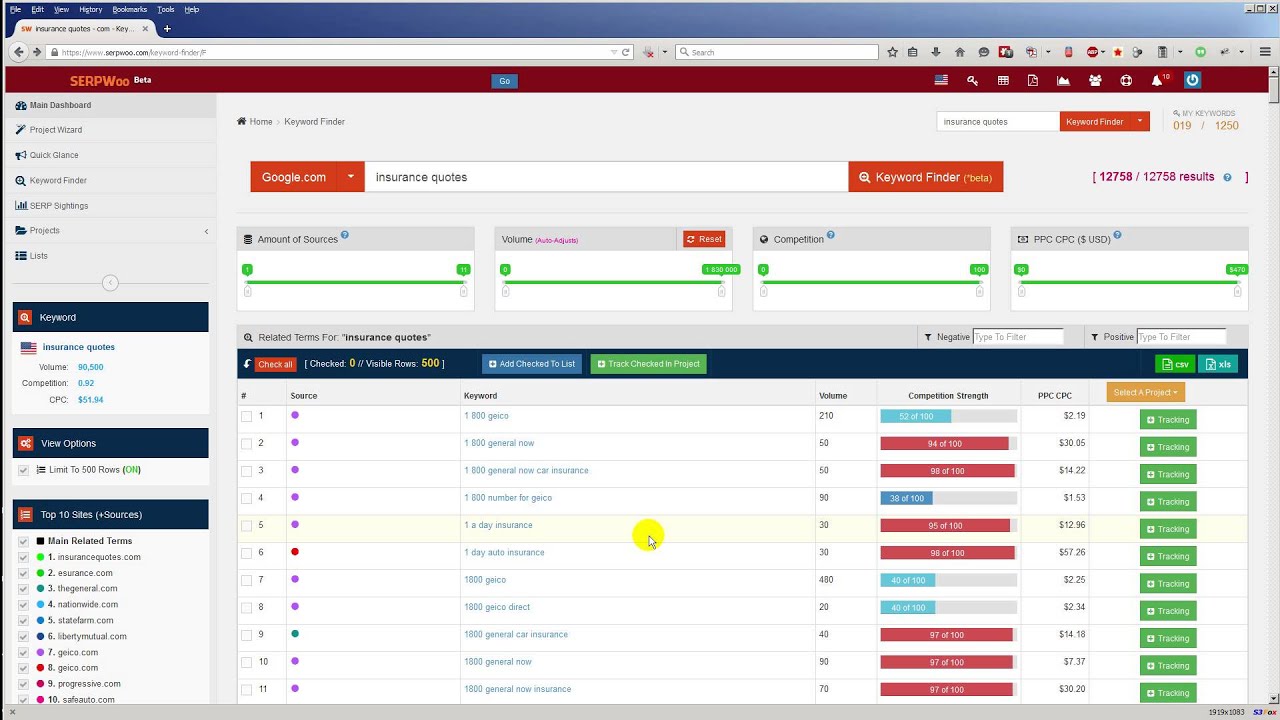Click the Amount of Sources slider track
Screen dimensions: 1280x720
(x=355, y=283)
